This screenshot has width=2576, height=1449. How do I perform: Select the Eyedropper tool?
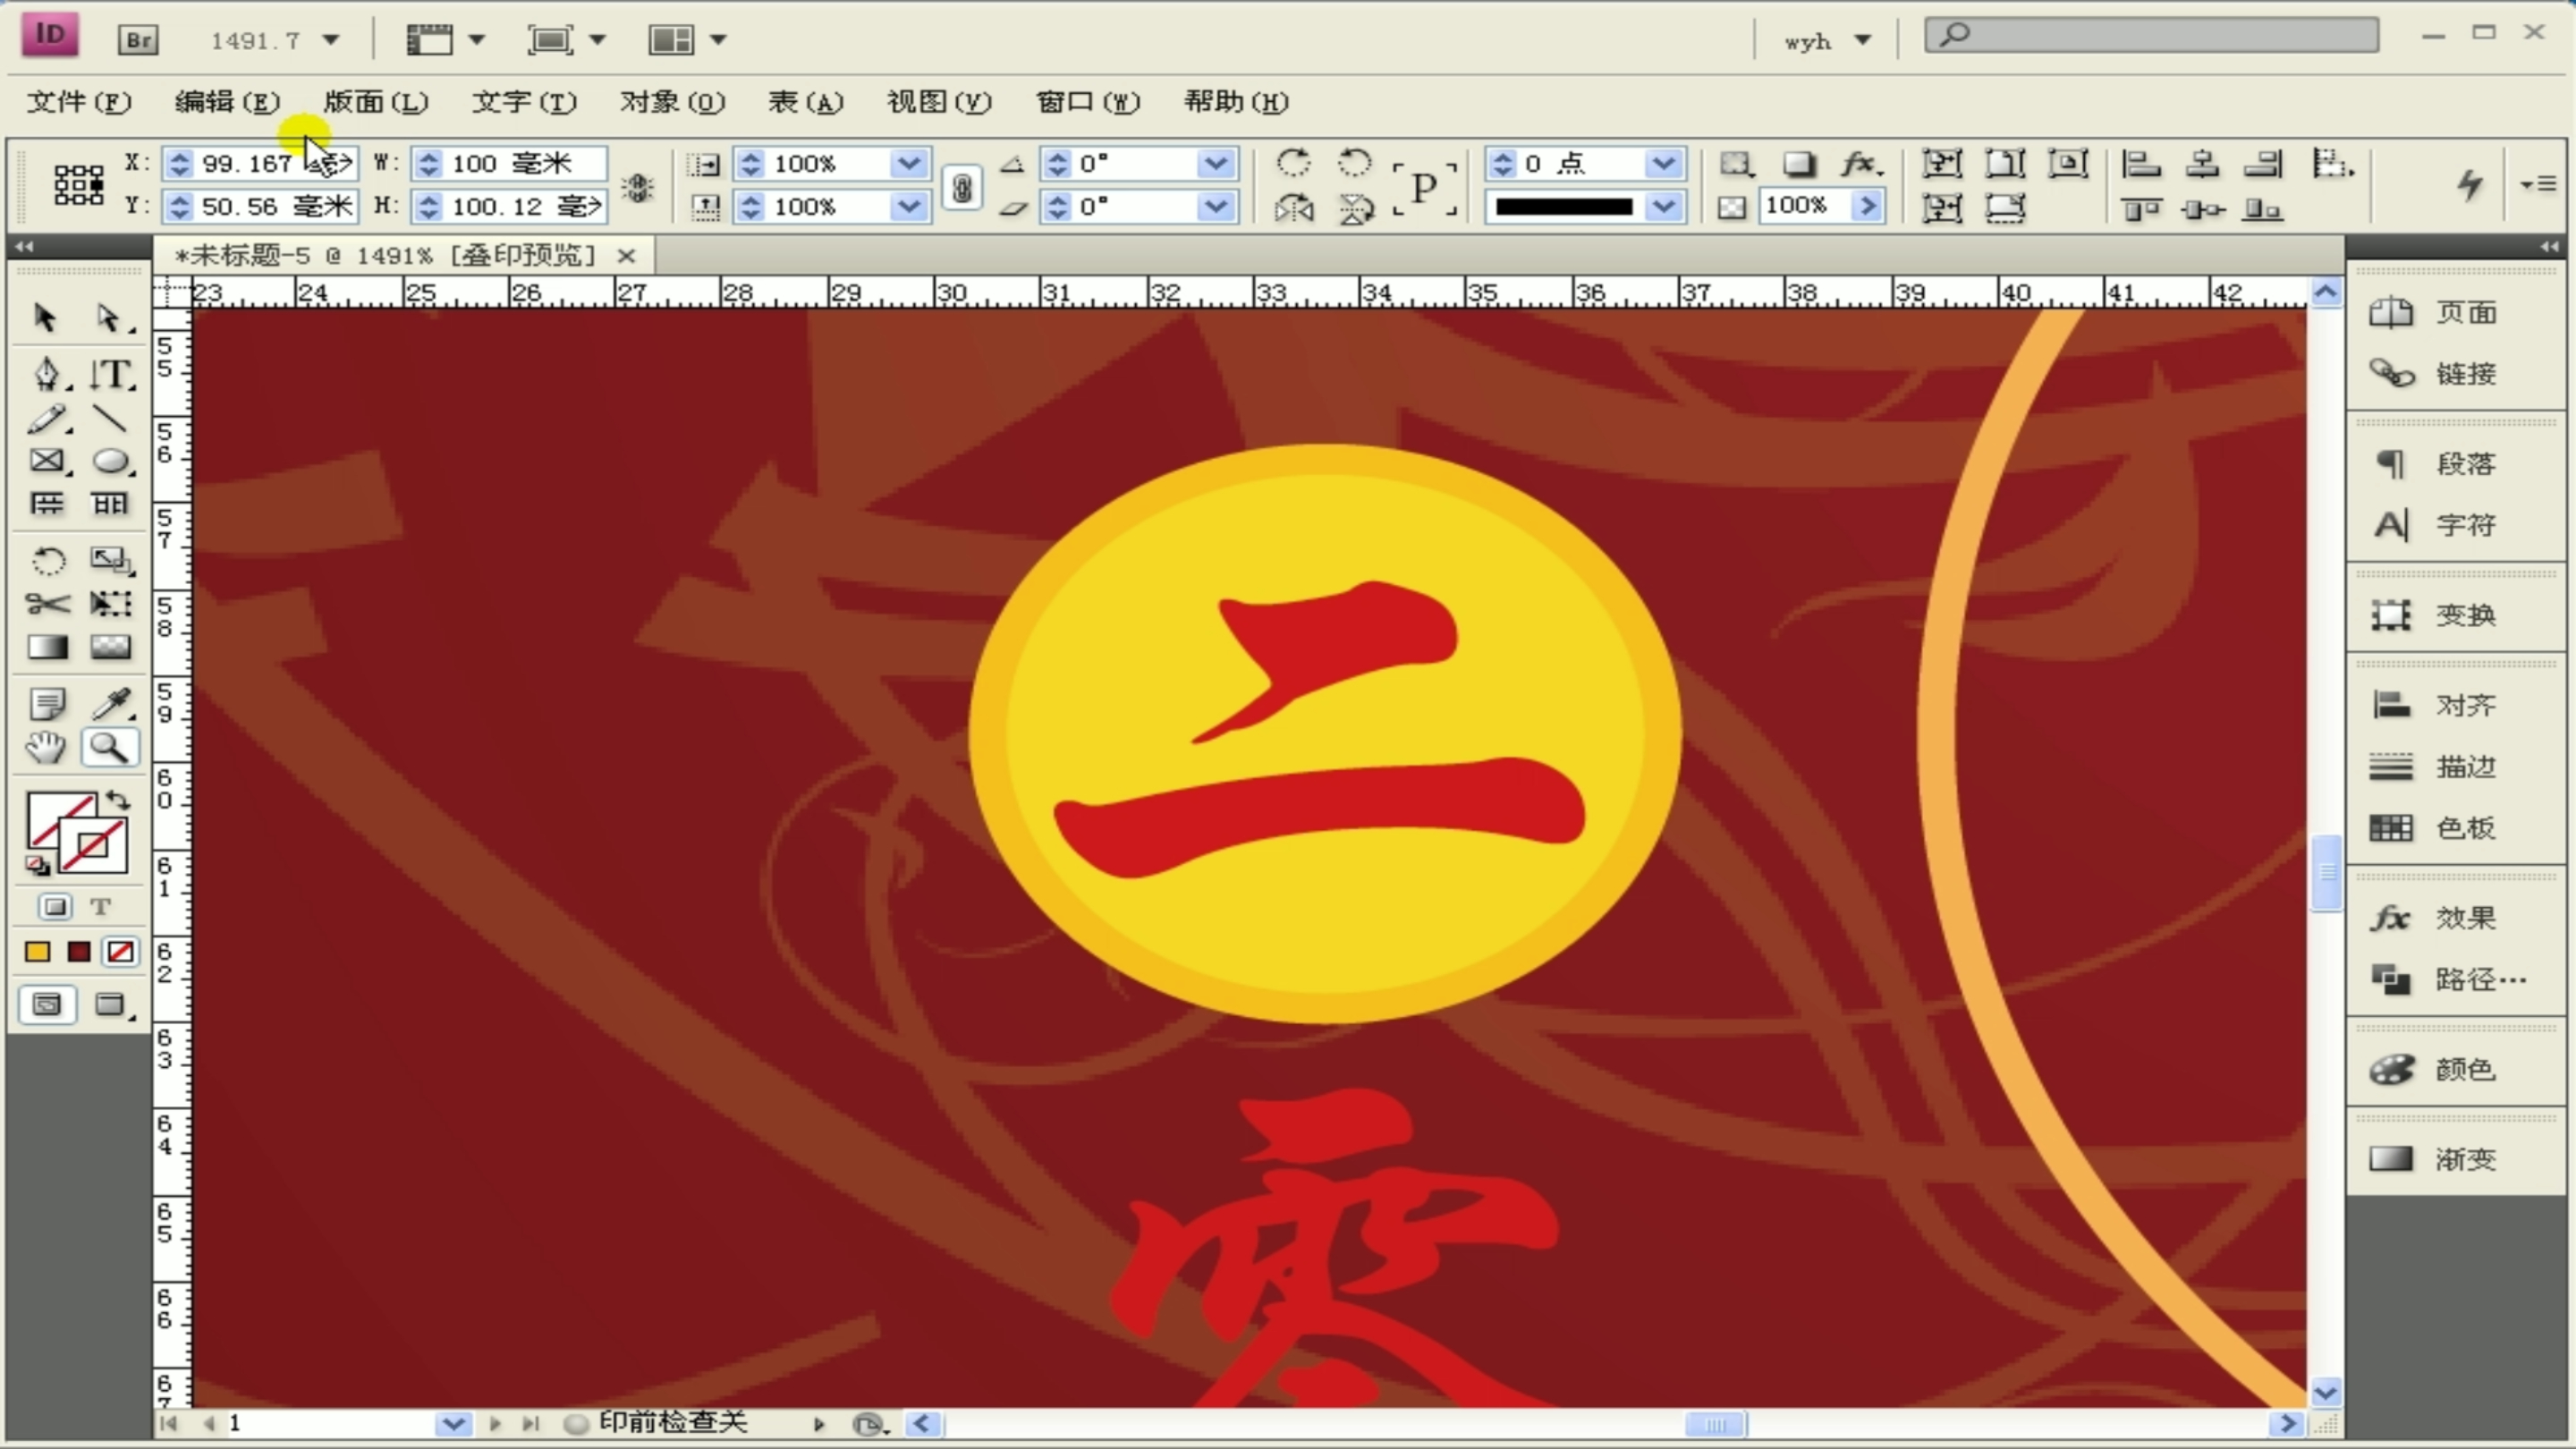[x=110, y=704]
